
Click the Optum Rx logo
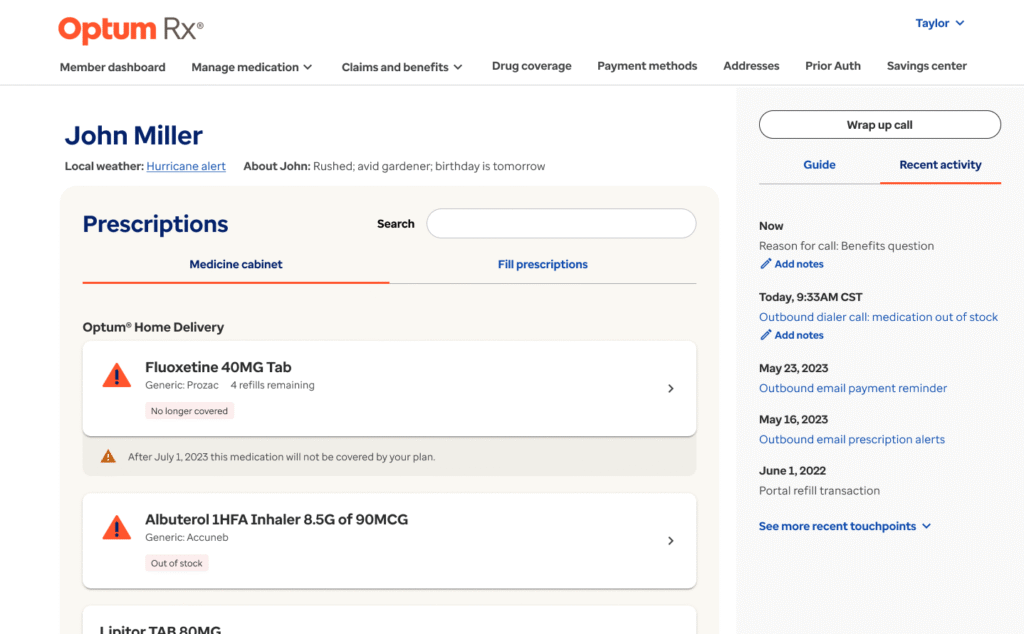click(129, 30)
